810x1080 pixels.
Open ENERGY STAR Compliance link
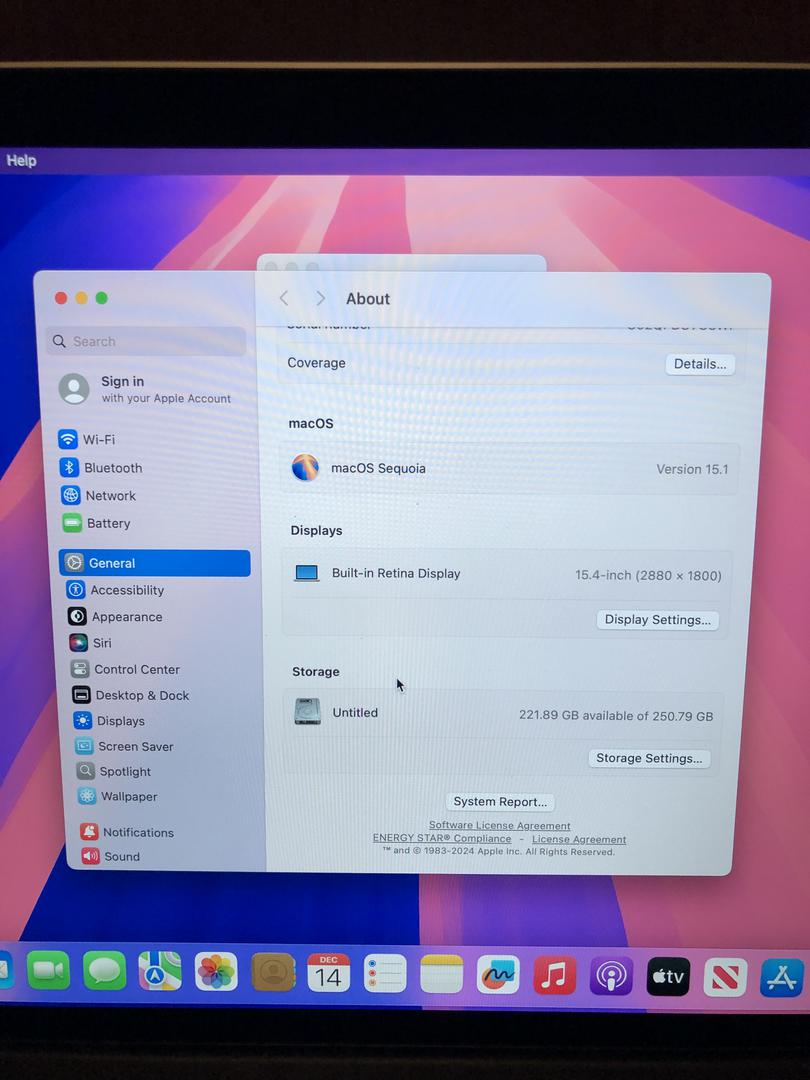click(442, 838)
